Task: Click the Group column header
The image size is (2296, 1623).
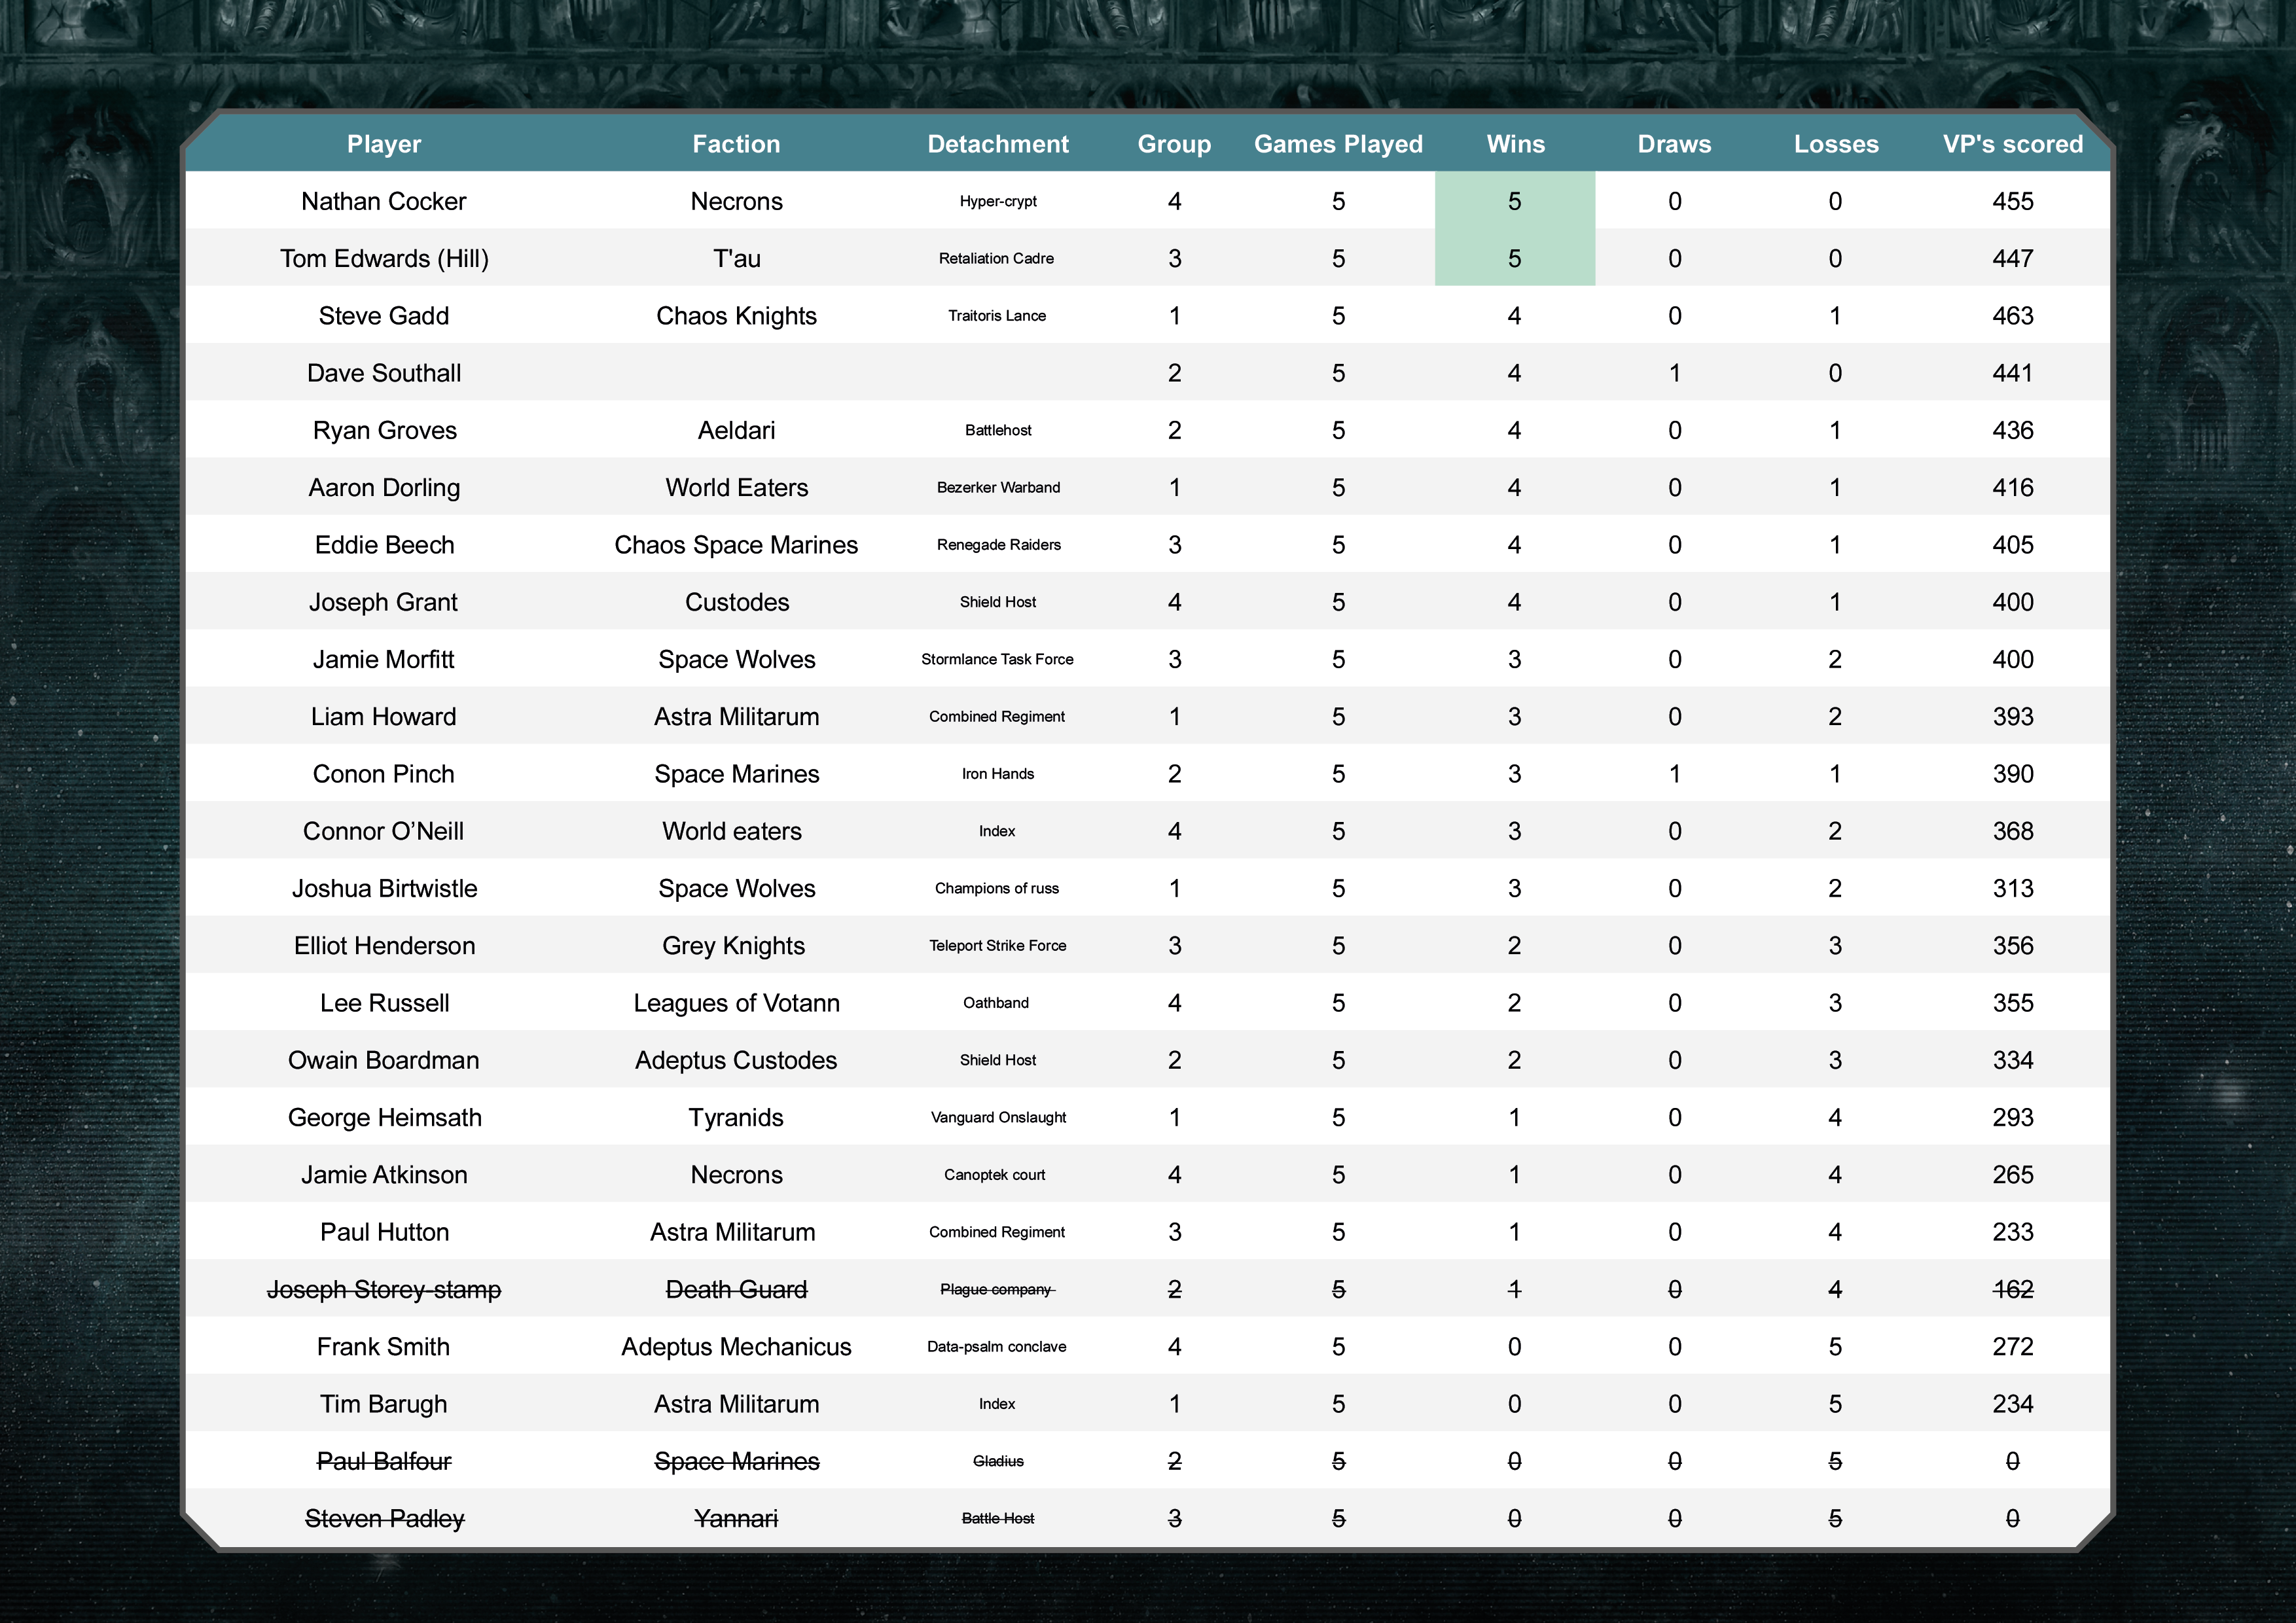Action: point(1174,144)
